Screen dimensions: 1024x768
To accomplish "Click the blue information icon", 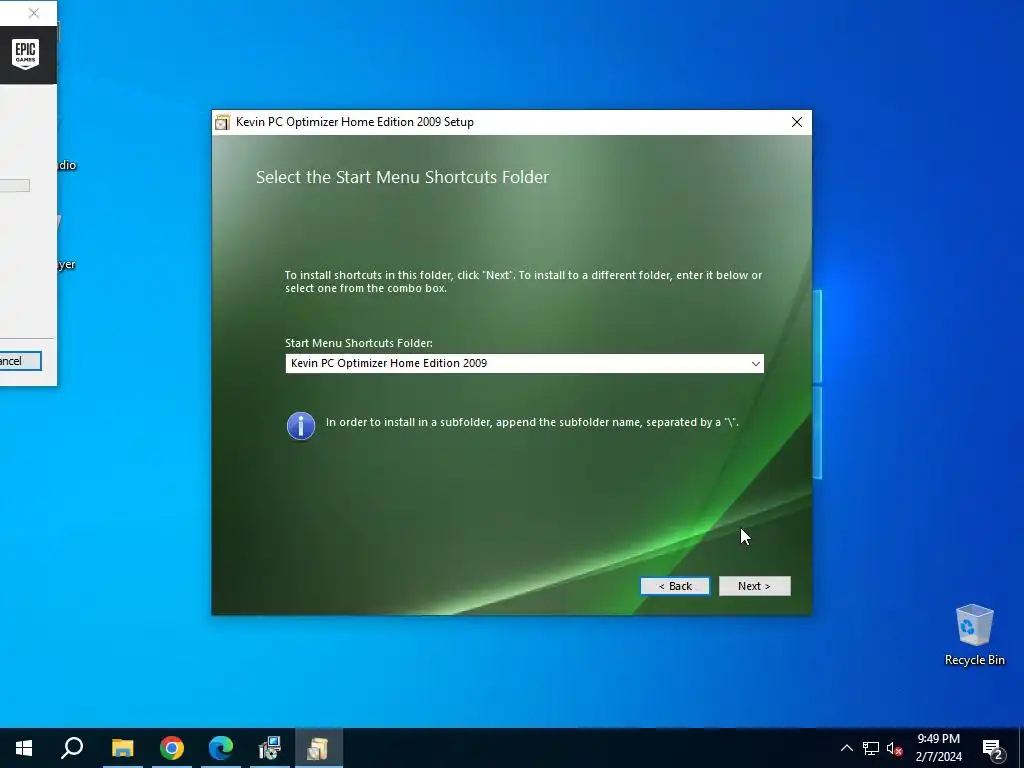I will 300,426.
